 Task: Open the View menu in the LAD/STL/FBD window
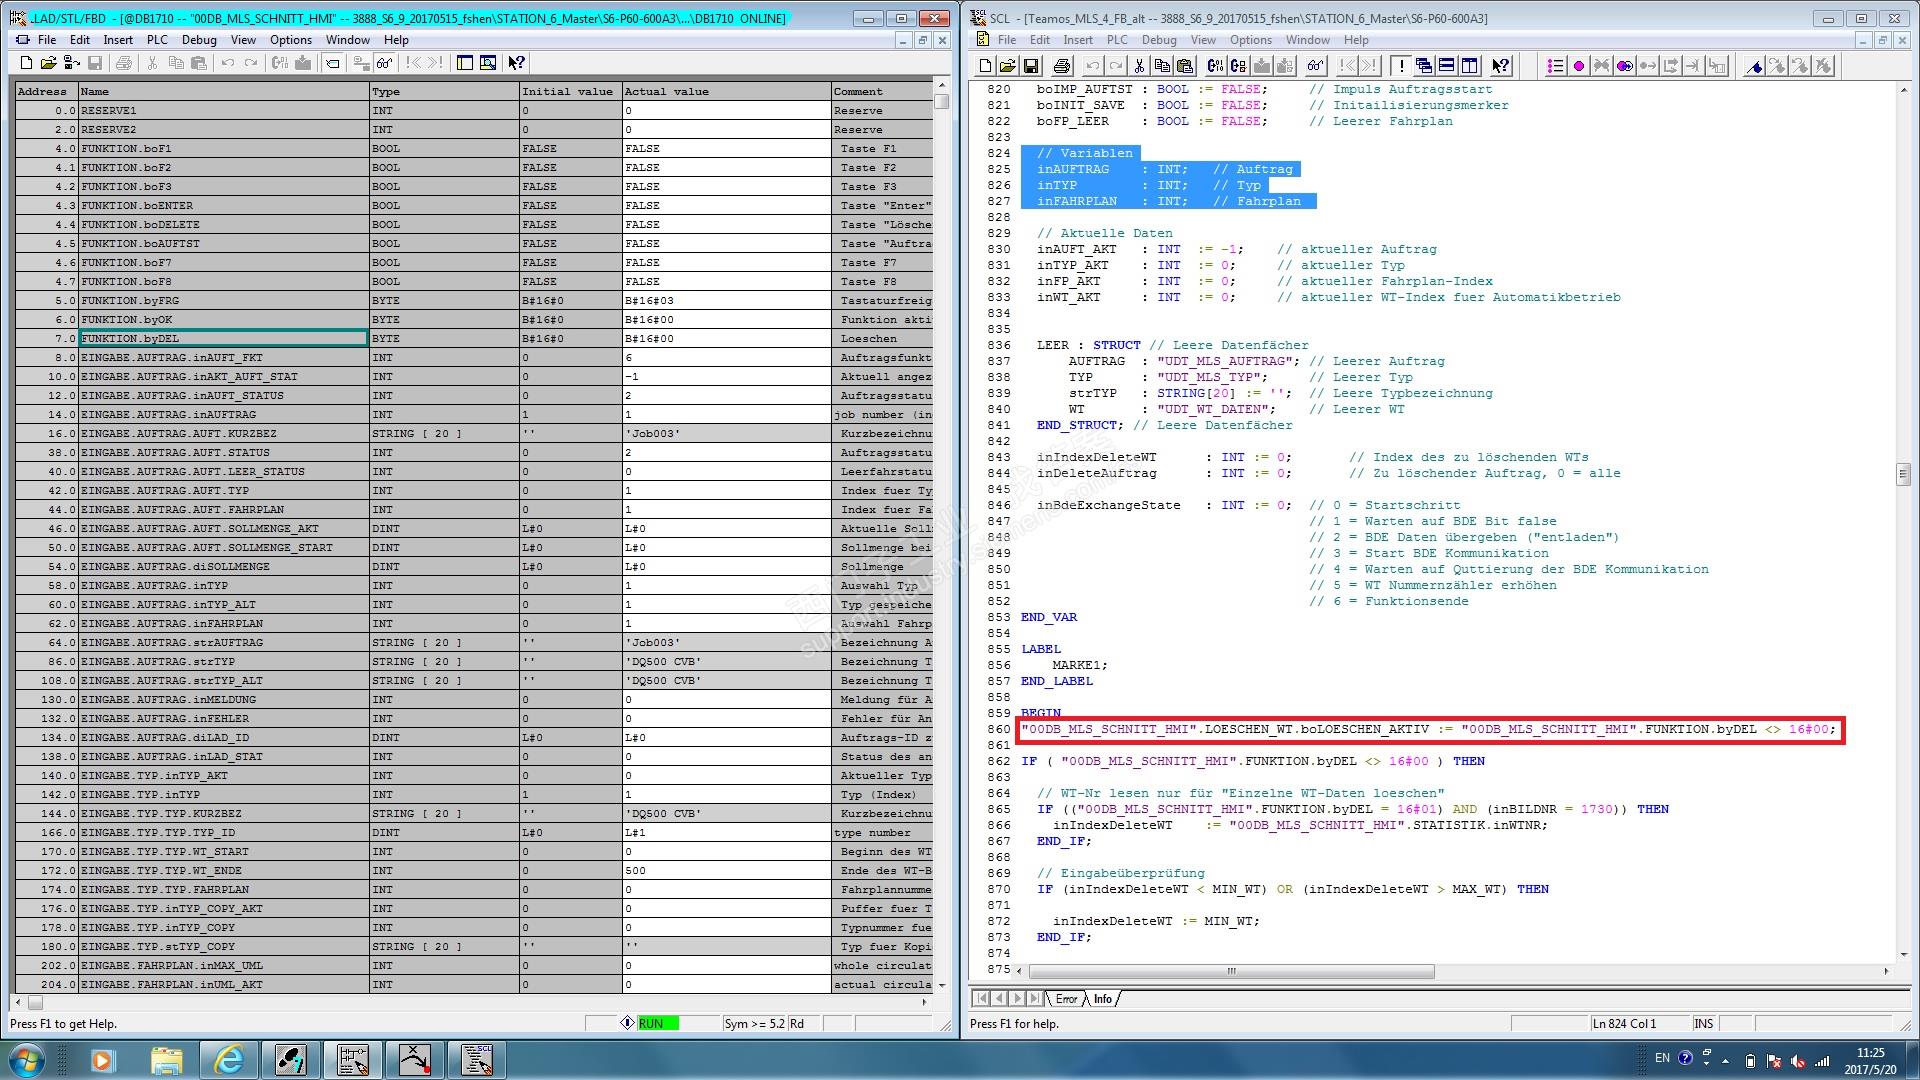click(243, 40)
